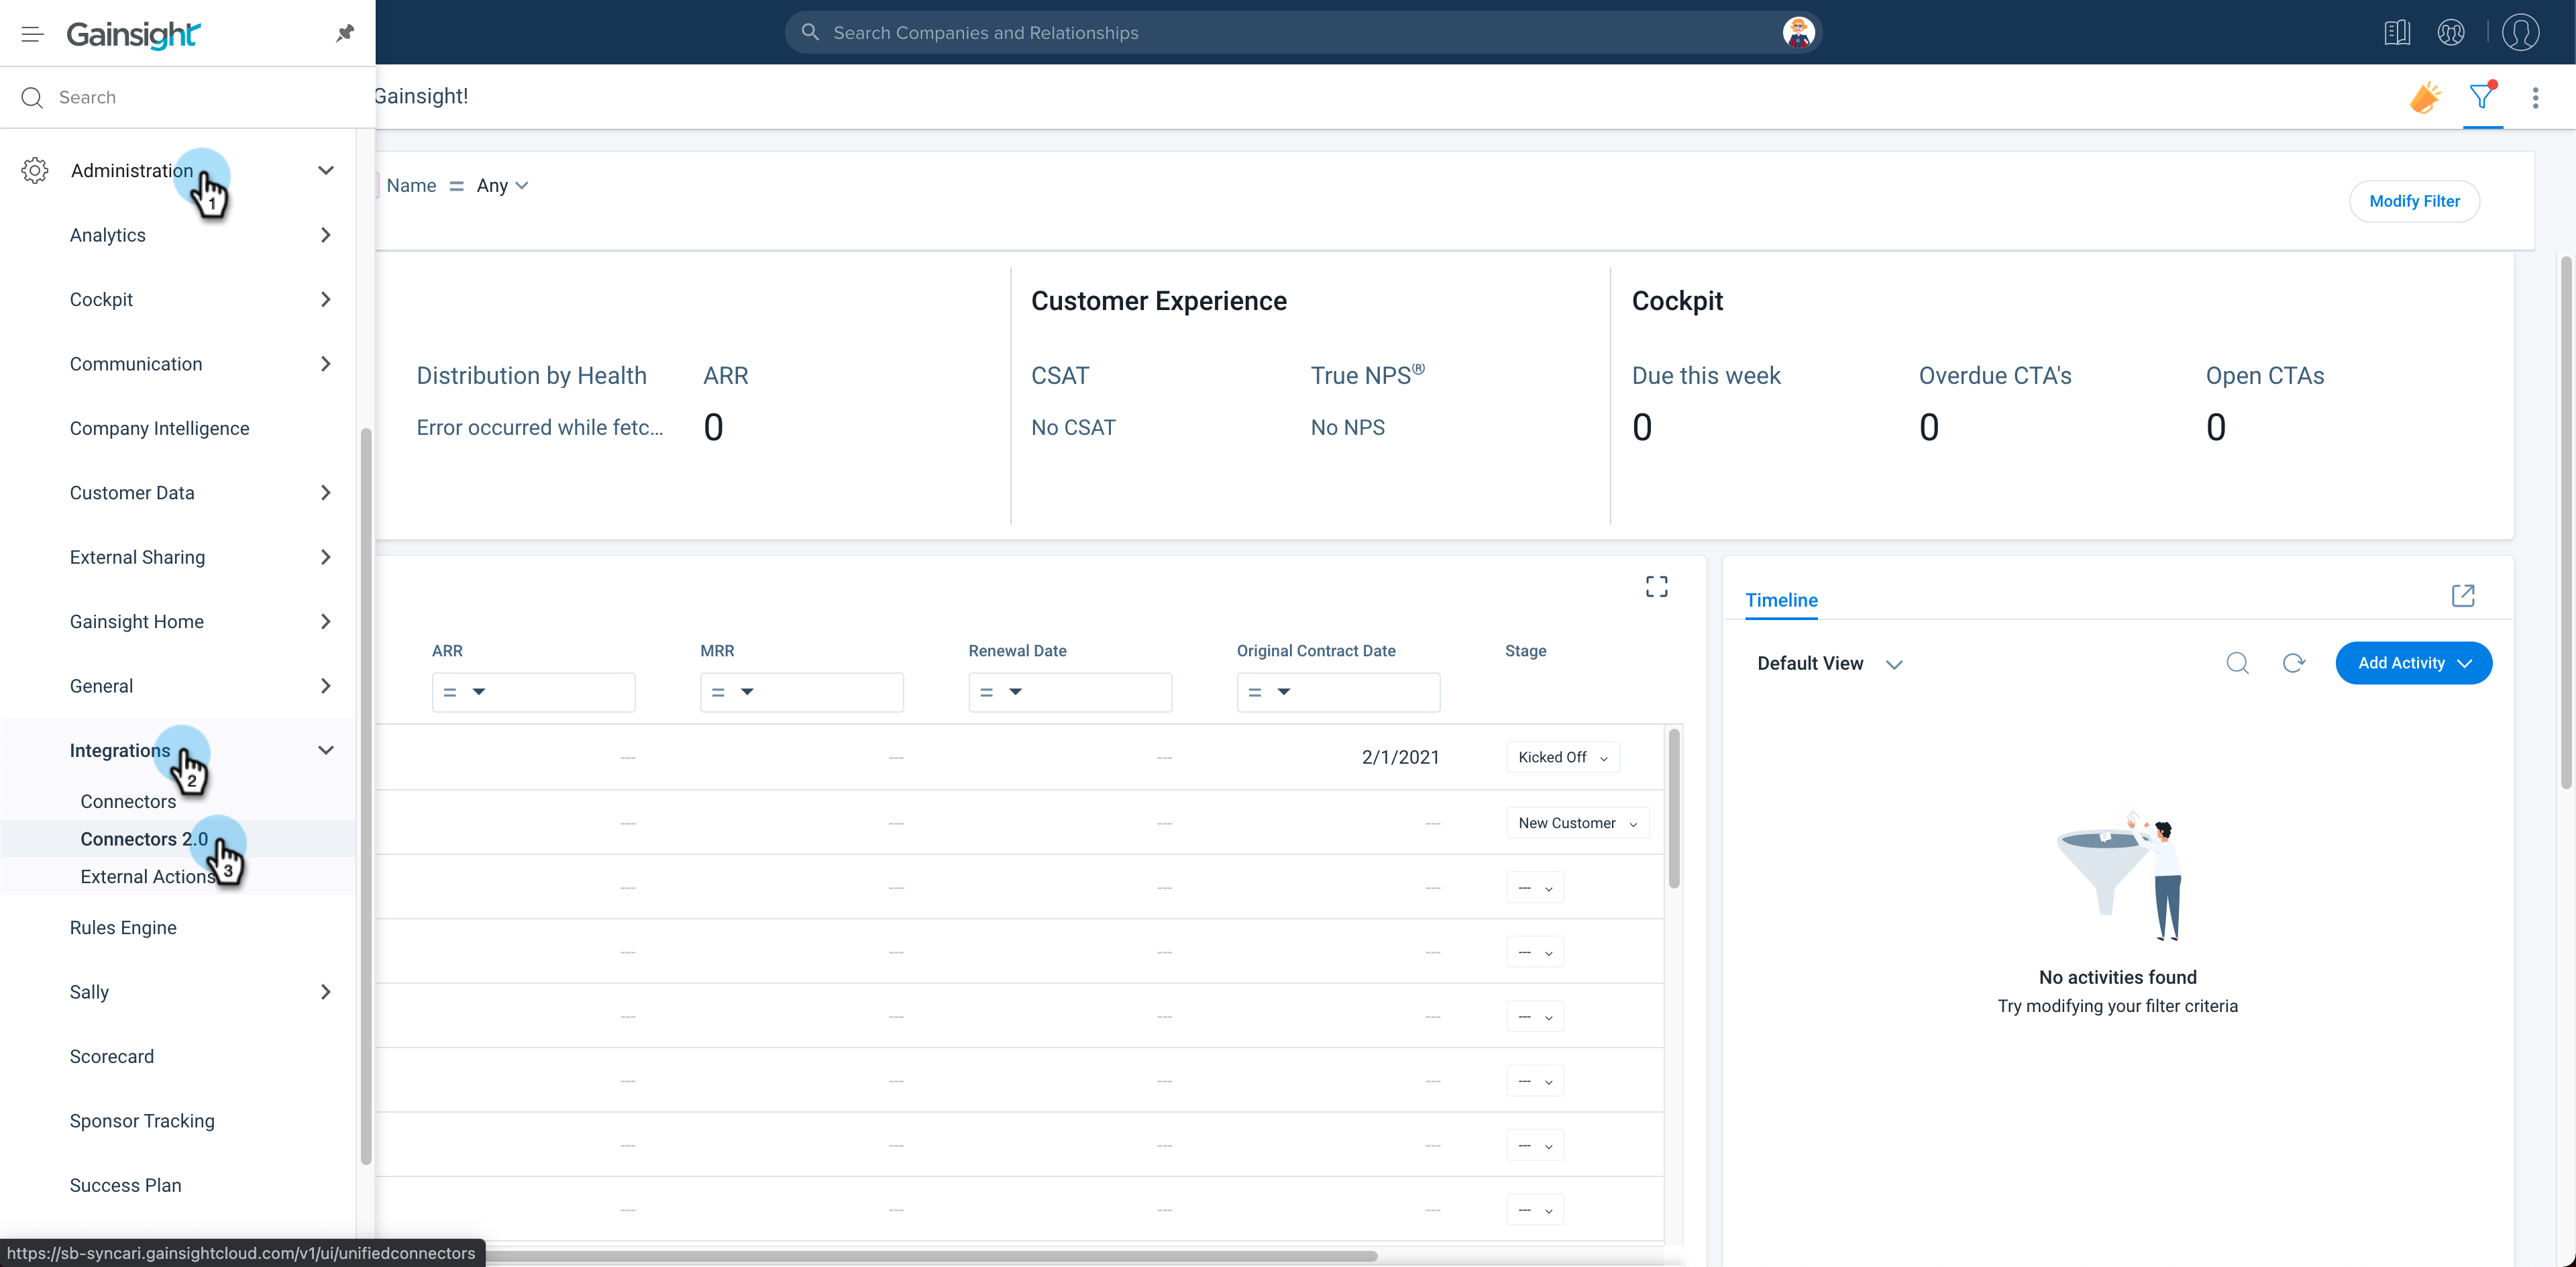Click the Add Activity button
The width and height of the screenshot is (2576, 1267).
2413,663
